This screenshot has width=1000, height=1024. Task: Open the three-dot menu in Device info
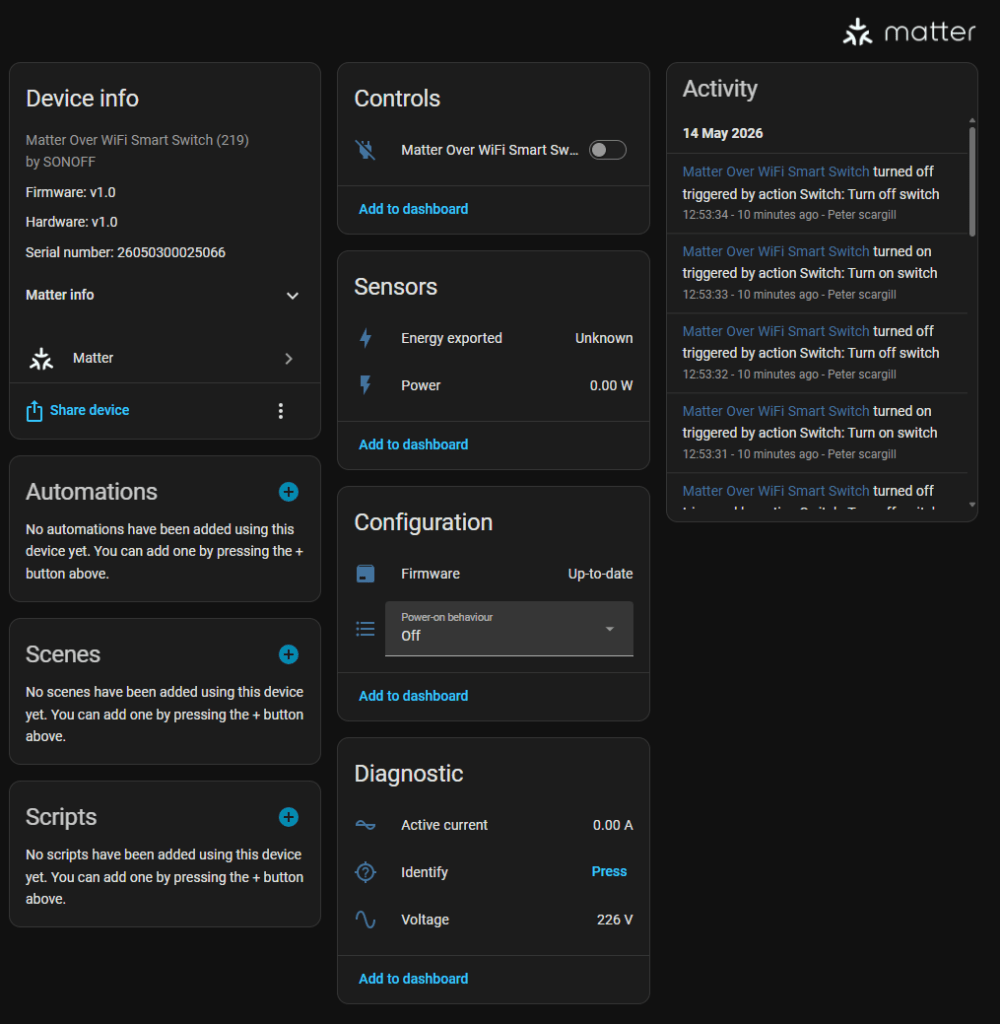coord(281,411)
